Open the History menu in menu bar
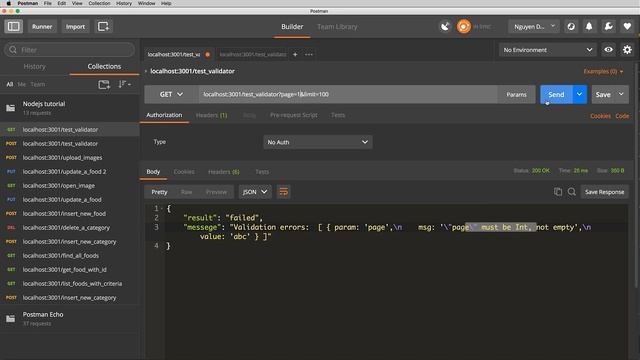 click(124, 3)
